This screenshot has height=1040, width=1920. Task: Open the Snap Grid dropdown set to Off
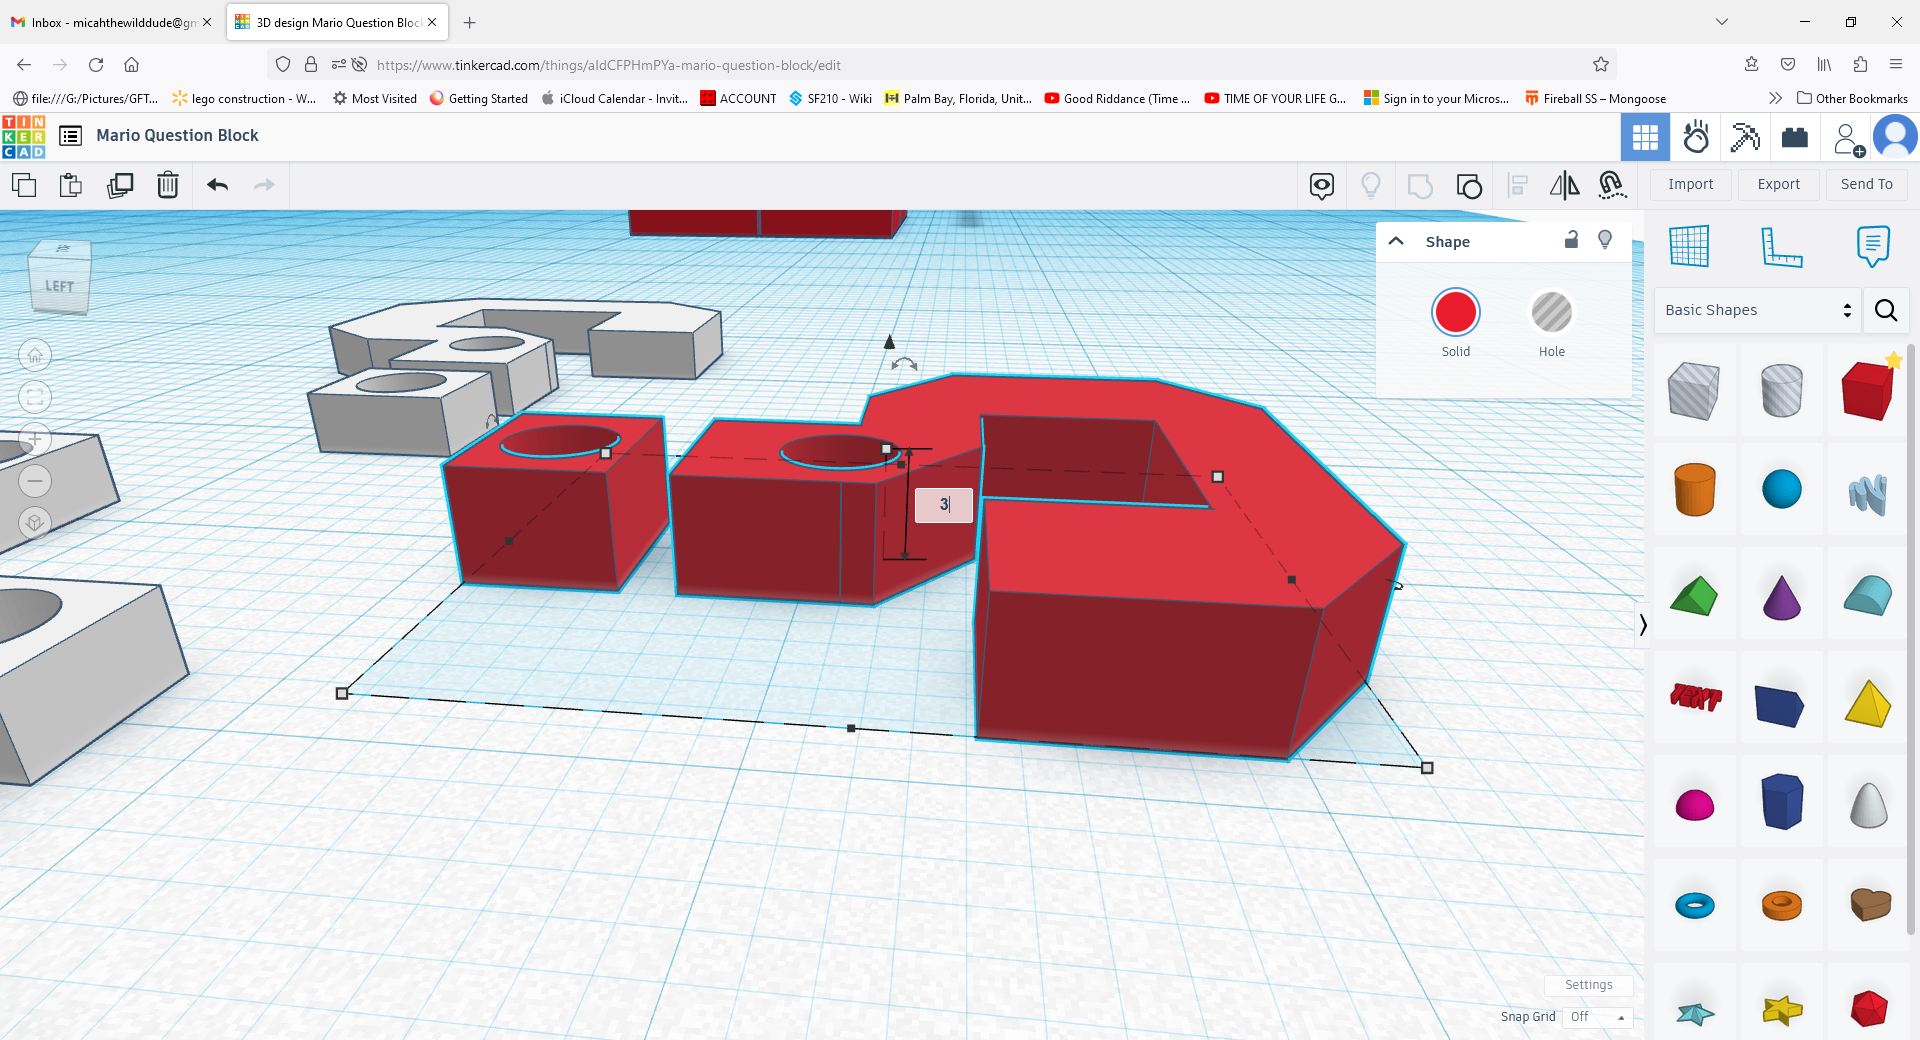(1597, 1017)
